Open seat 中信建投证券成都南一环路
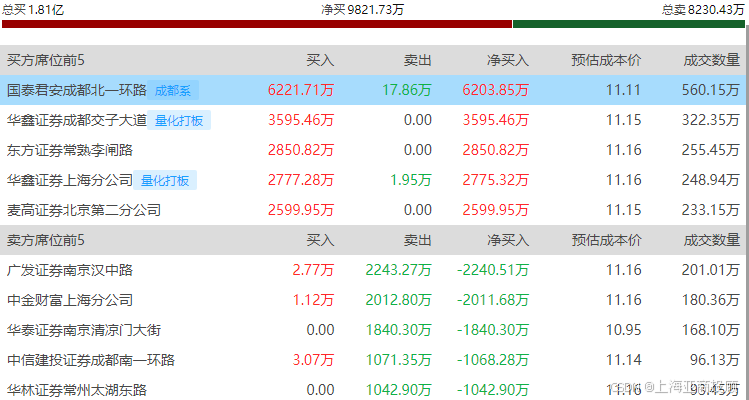 tap(91, 360)
